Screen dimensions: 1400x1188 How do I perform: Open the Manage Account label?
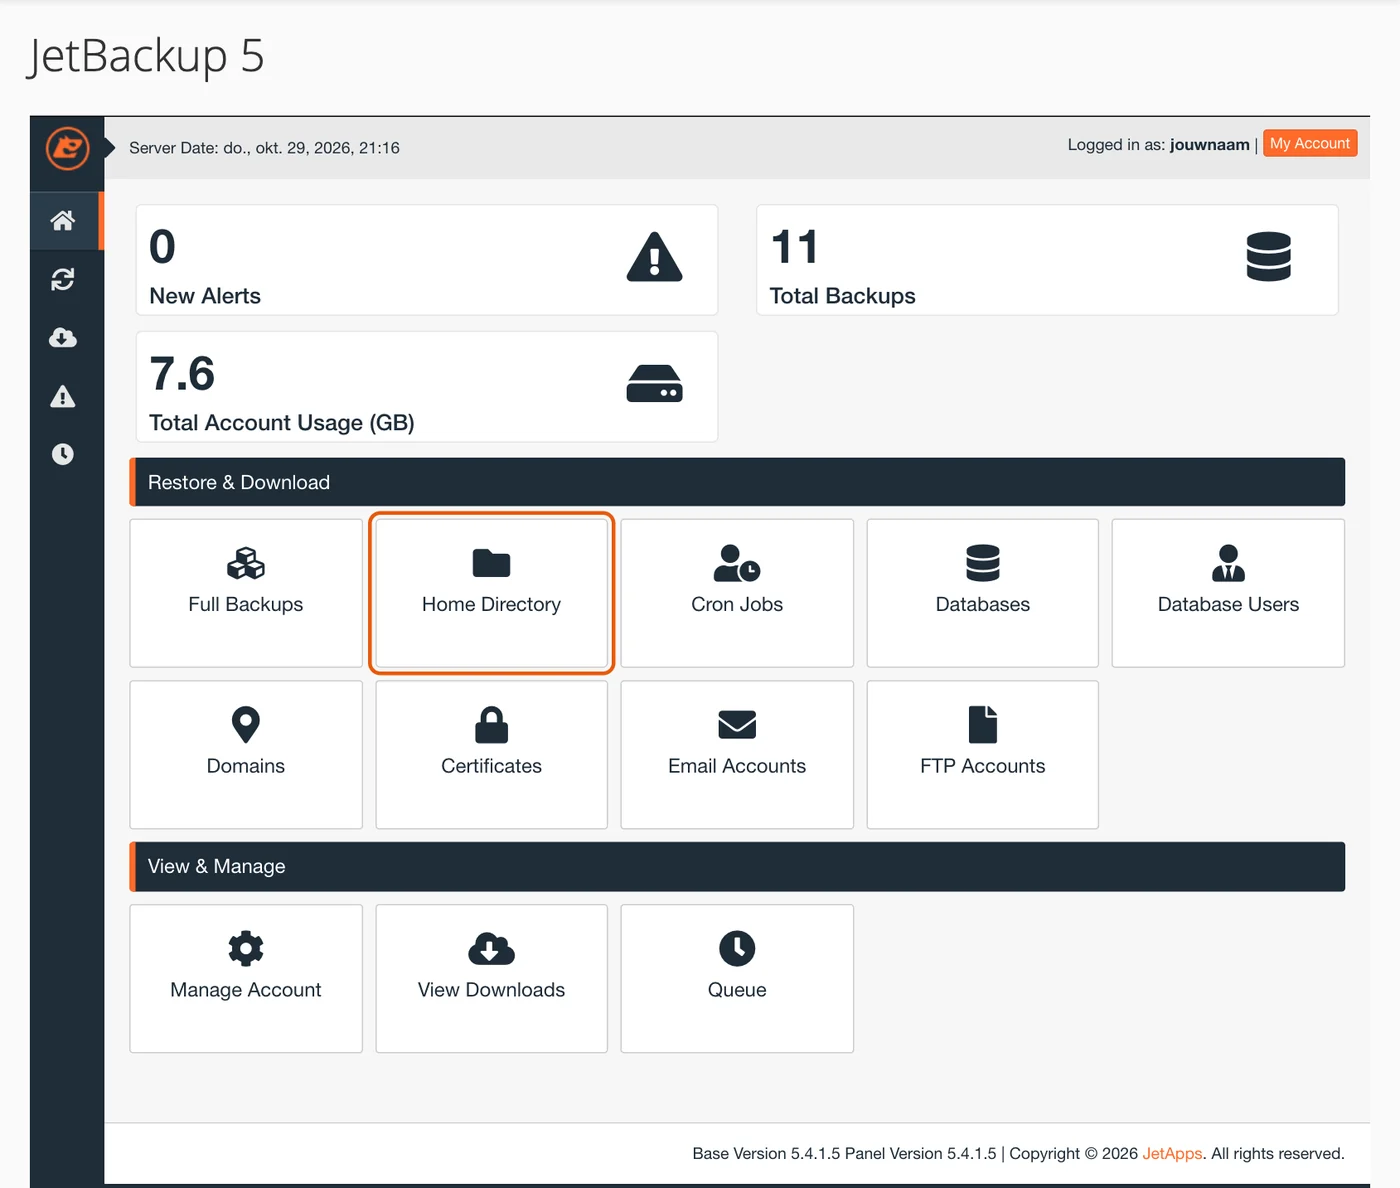coord(246,990)
